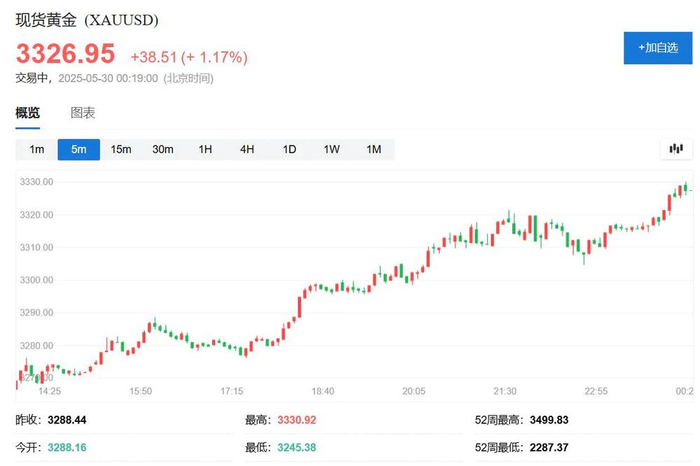
Task: Show the 1D daily chart
Action: point(289,149)
